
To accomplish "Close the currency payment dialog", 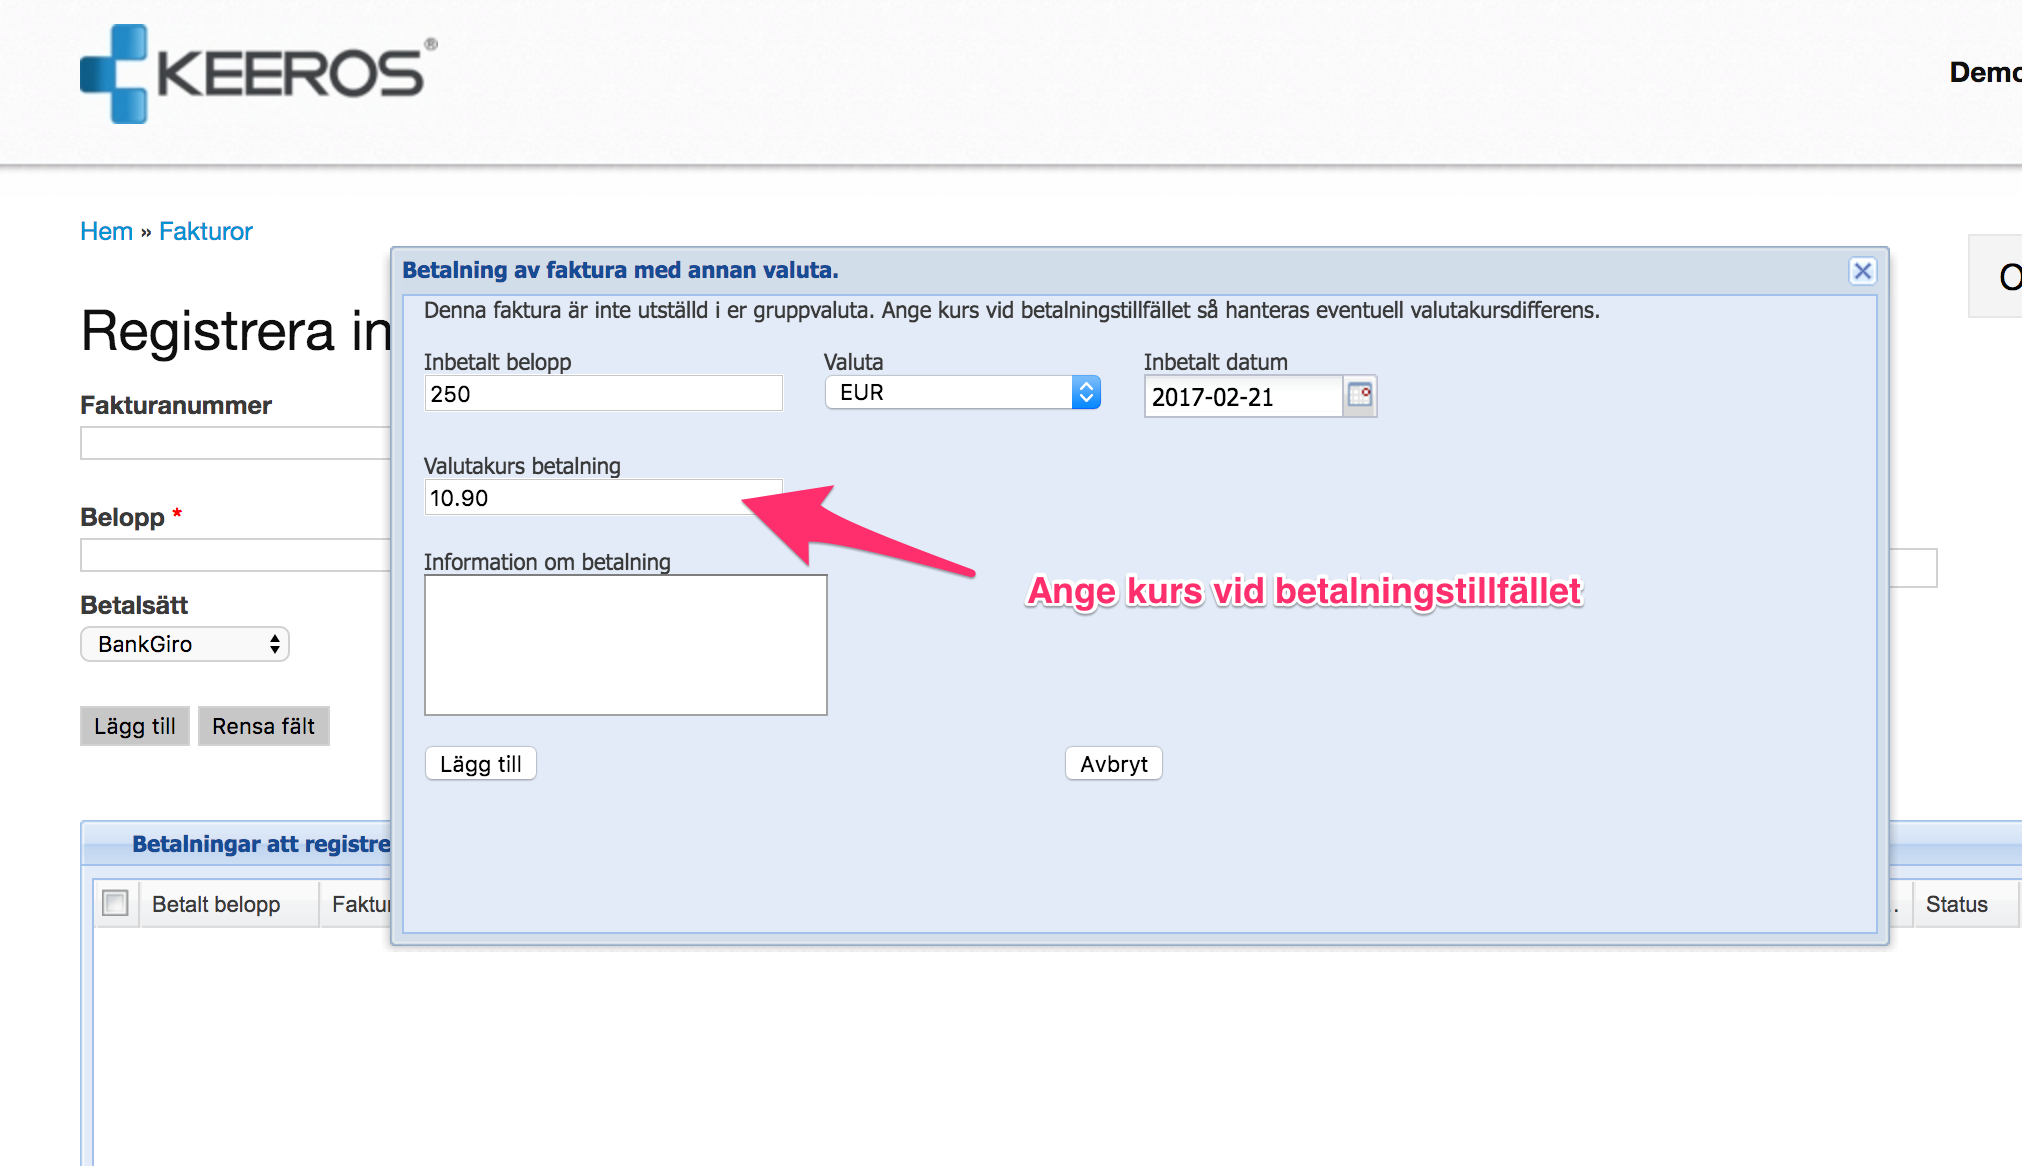I will click(x=1862, y=271).
